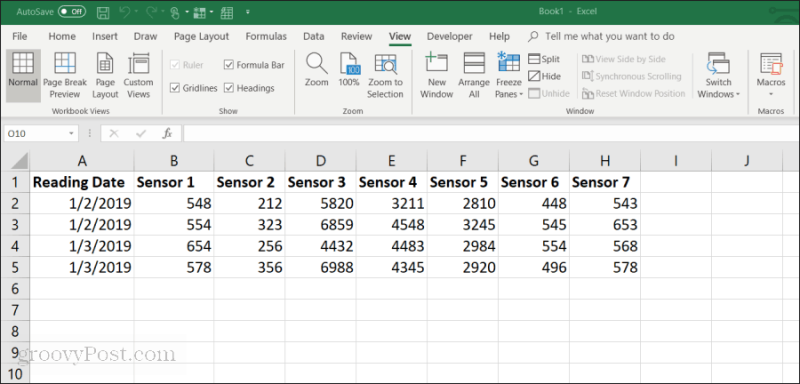The width and height of the screenshot is (800, 384).
Task: Open the Formulas ribbon tab
Action: [x=266, y=36]
